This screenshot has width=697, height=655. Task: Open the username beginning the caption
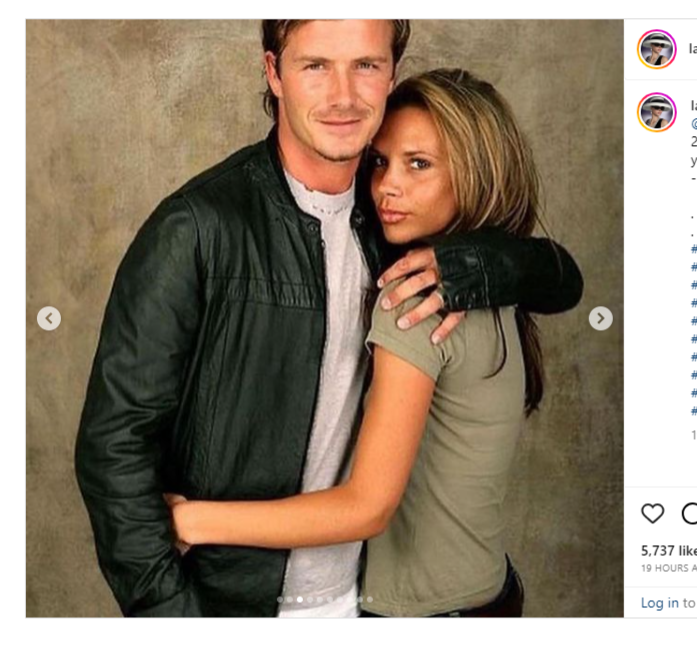coord(693,105)
